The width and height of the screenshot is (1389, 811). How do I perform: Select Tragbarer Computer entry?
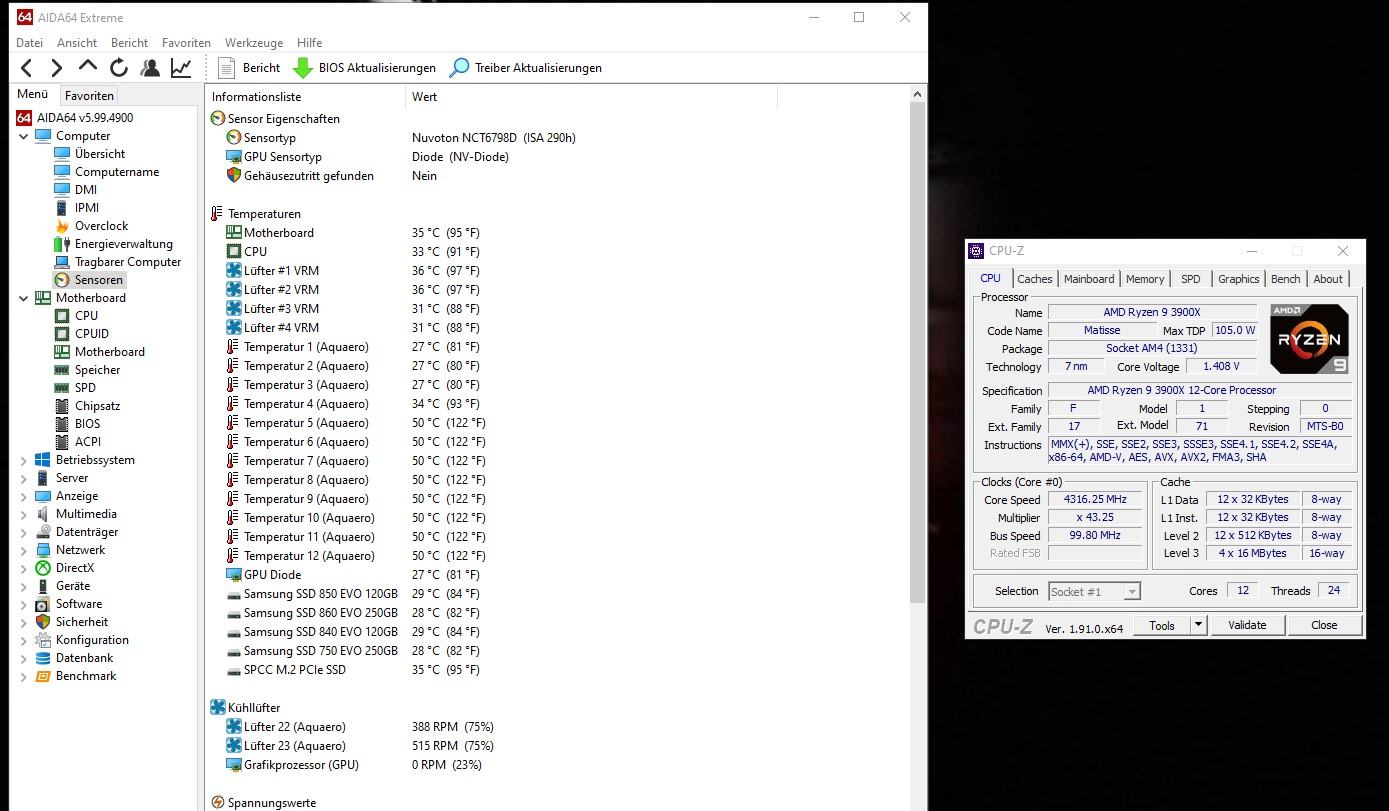[x=118, y=262]
